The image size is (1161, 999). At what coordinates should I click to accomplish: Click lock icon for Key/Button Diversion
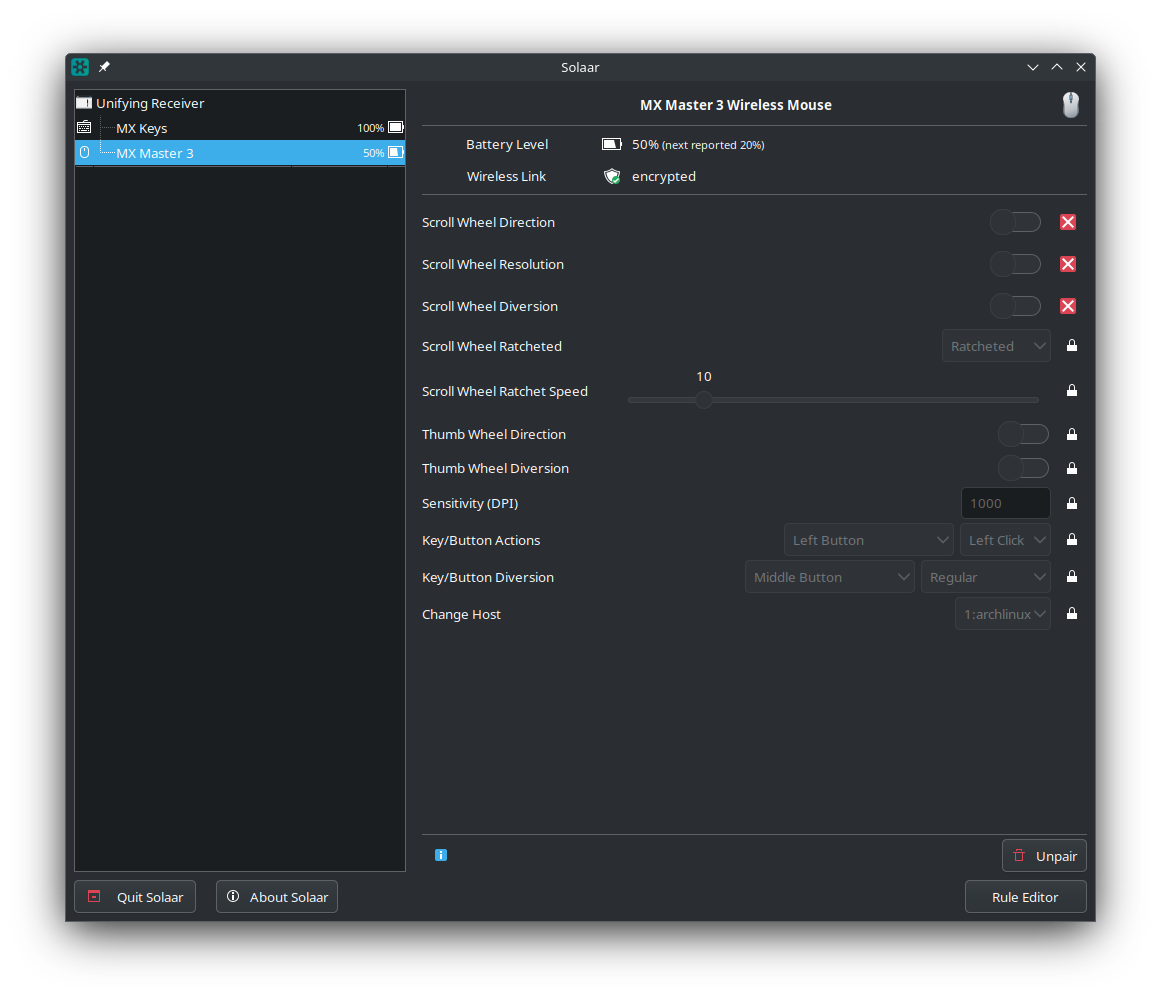(x=1071, y=576)
